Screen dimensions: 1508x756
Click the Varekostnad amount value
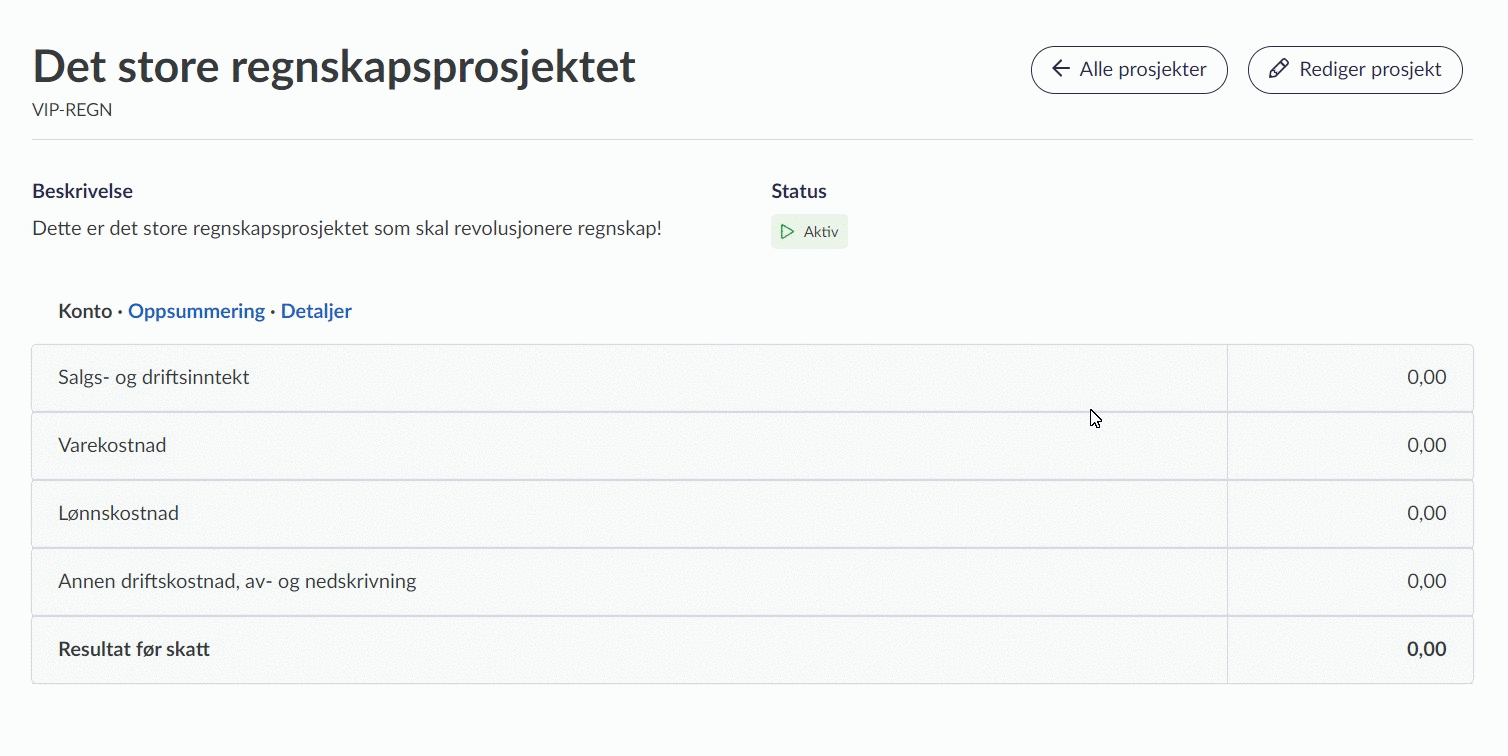(x=1426, y=445)
